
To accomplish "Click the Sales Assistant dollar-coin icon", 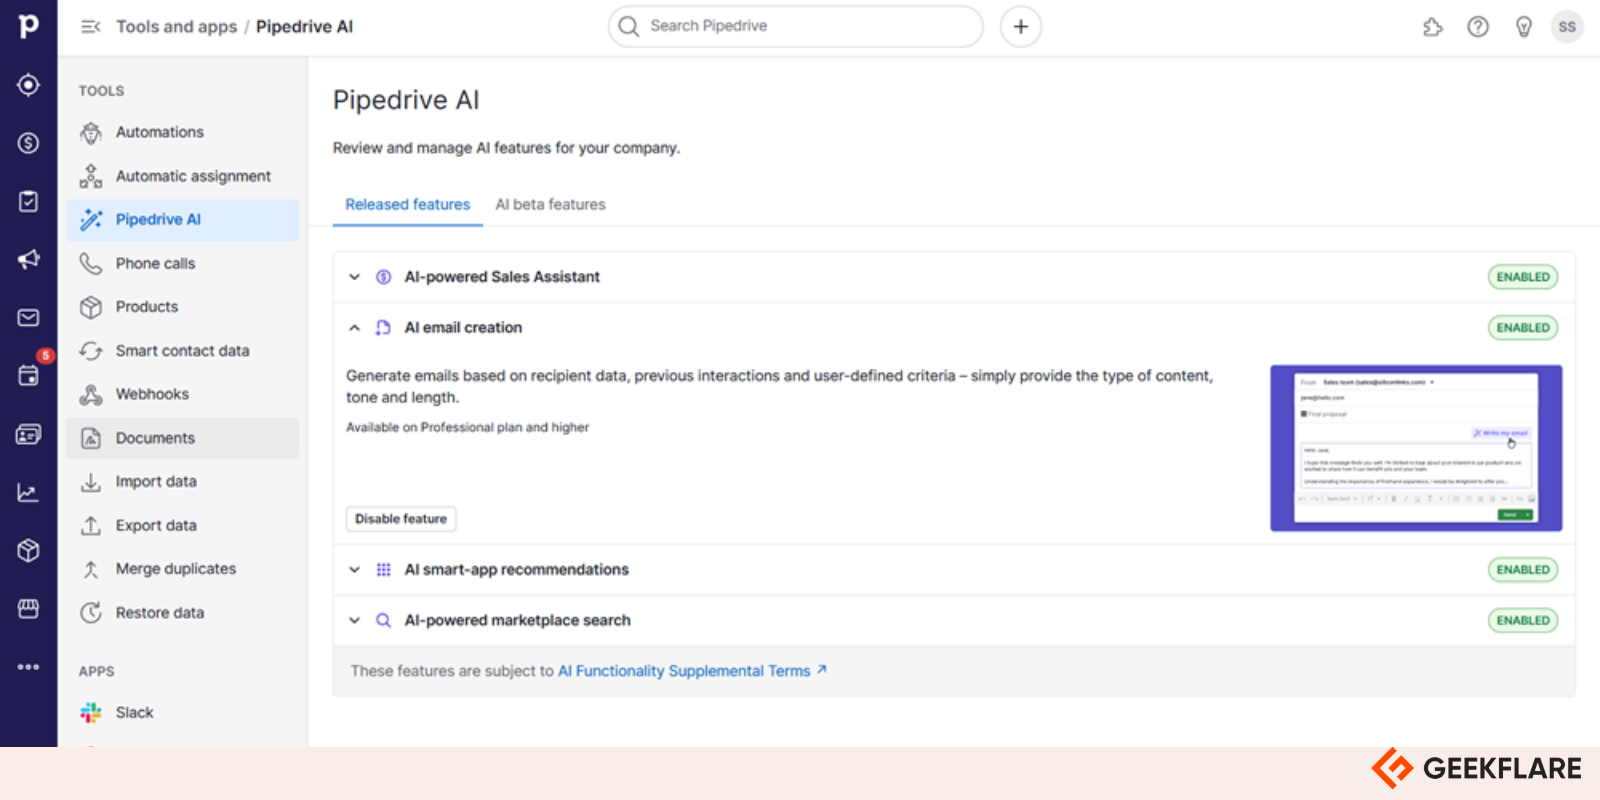I will (x=383, y=277).
